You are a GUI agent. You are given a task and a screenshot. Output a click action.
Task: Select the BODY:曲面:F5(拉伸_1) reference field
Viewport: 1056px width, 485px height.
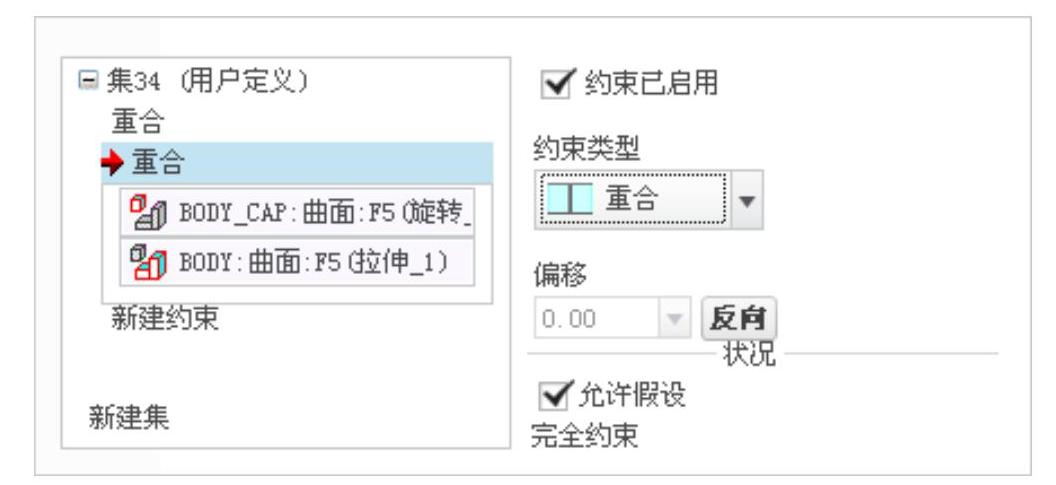click(297, 262)
